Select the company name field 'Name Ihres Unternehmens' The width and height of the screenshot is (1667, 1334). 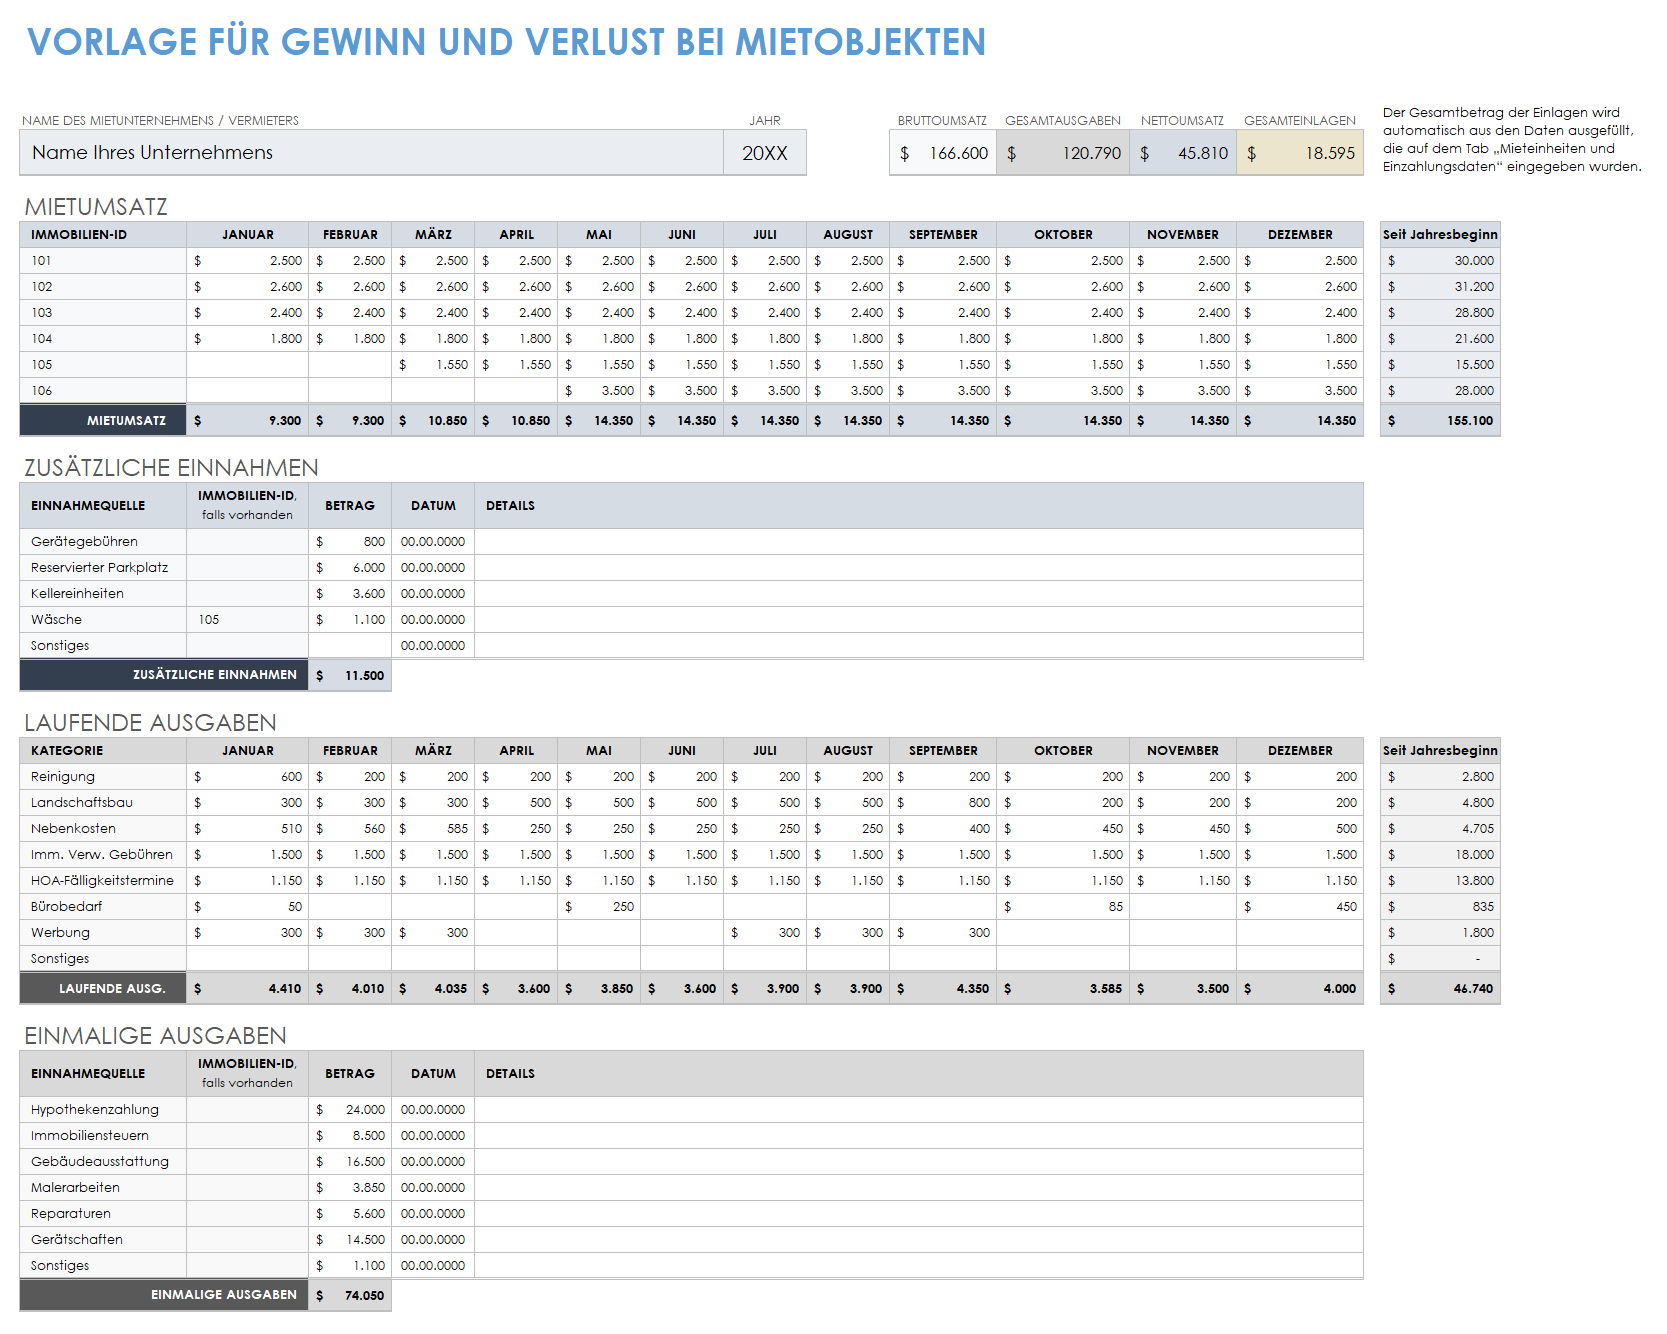tap(371, 153)
